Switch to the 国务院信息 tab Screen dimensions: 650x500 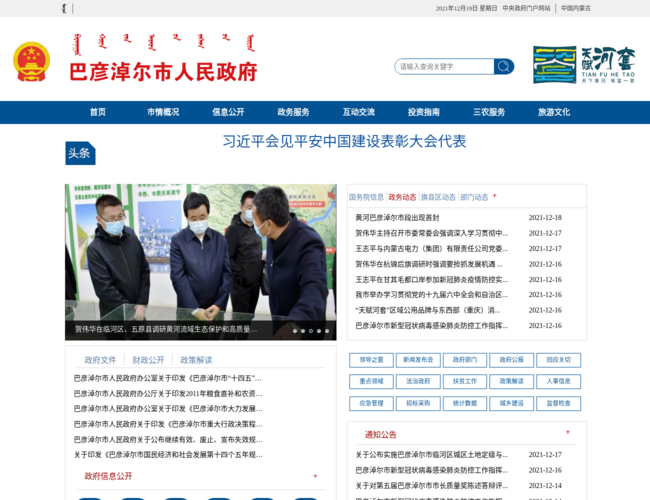pos(366,197)
